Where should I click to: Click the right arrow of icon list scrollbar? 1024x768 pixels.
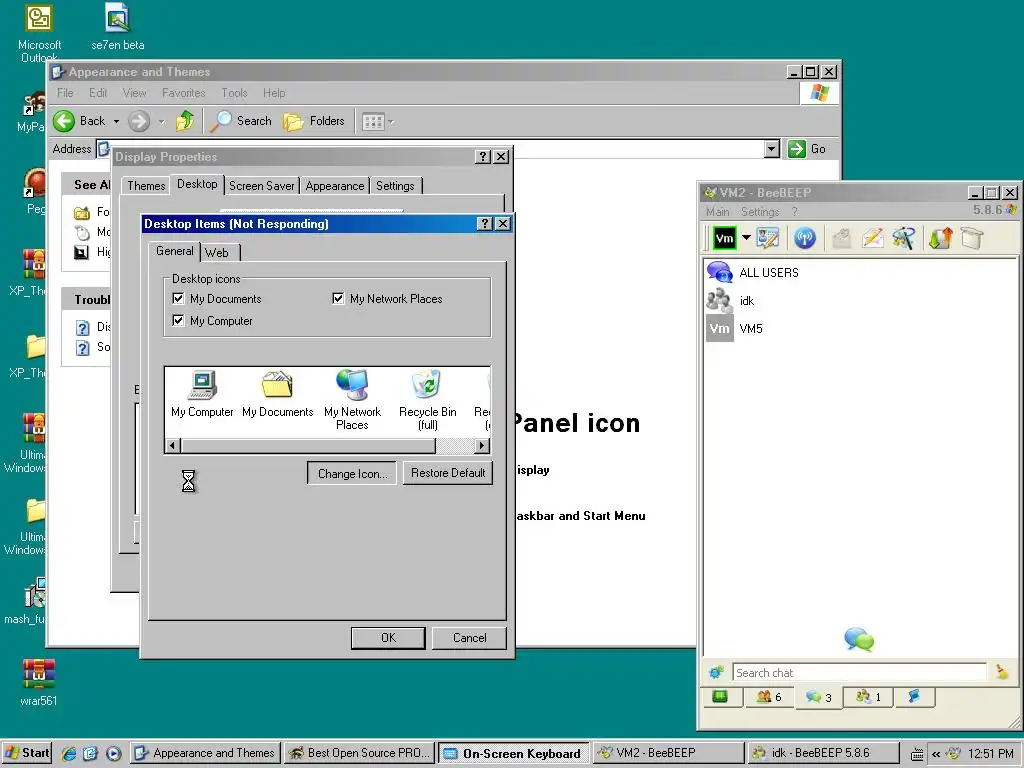[482, 445]
